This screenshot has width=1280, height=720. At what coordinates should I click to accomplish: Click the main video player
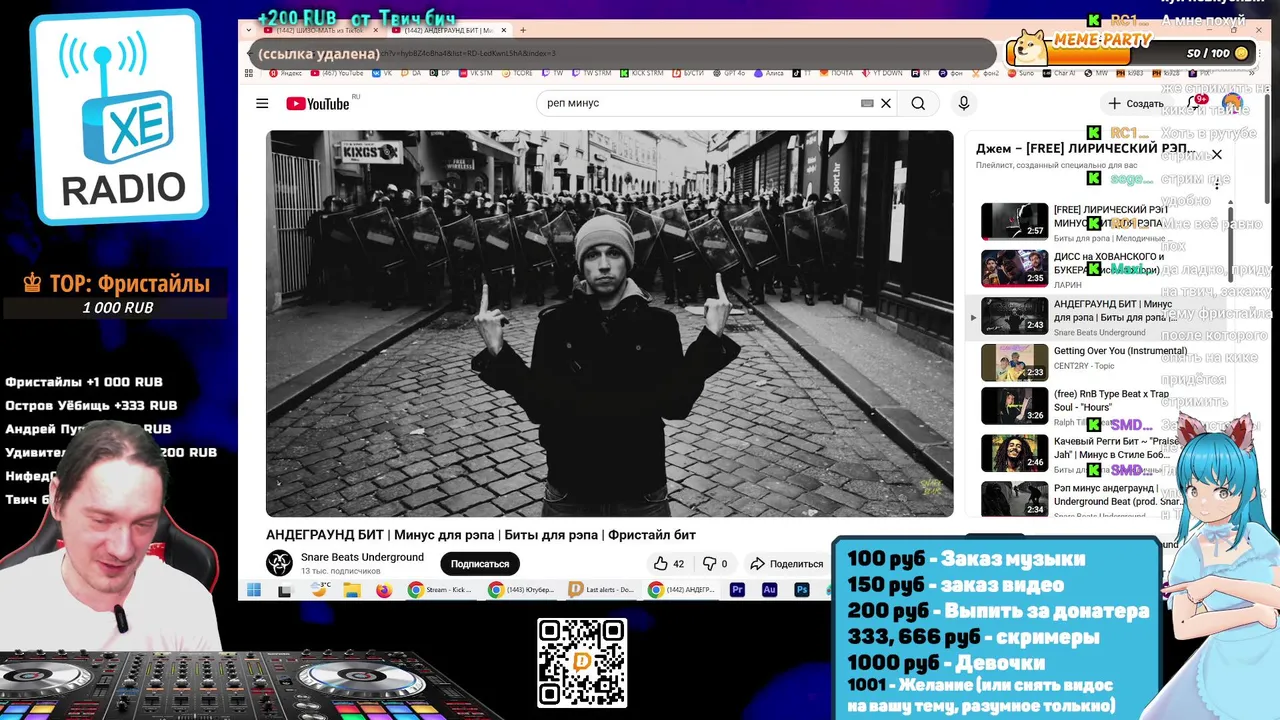tap(609, 323)
